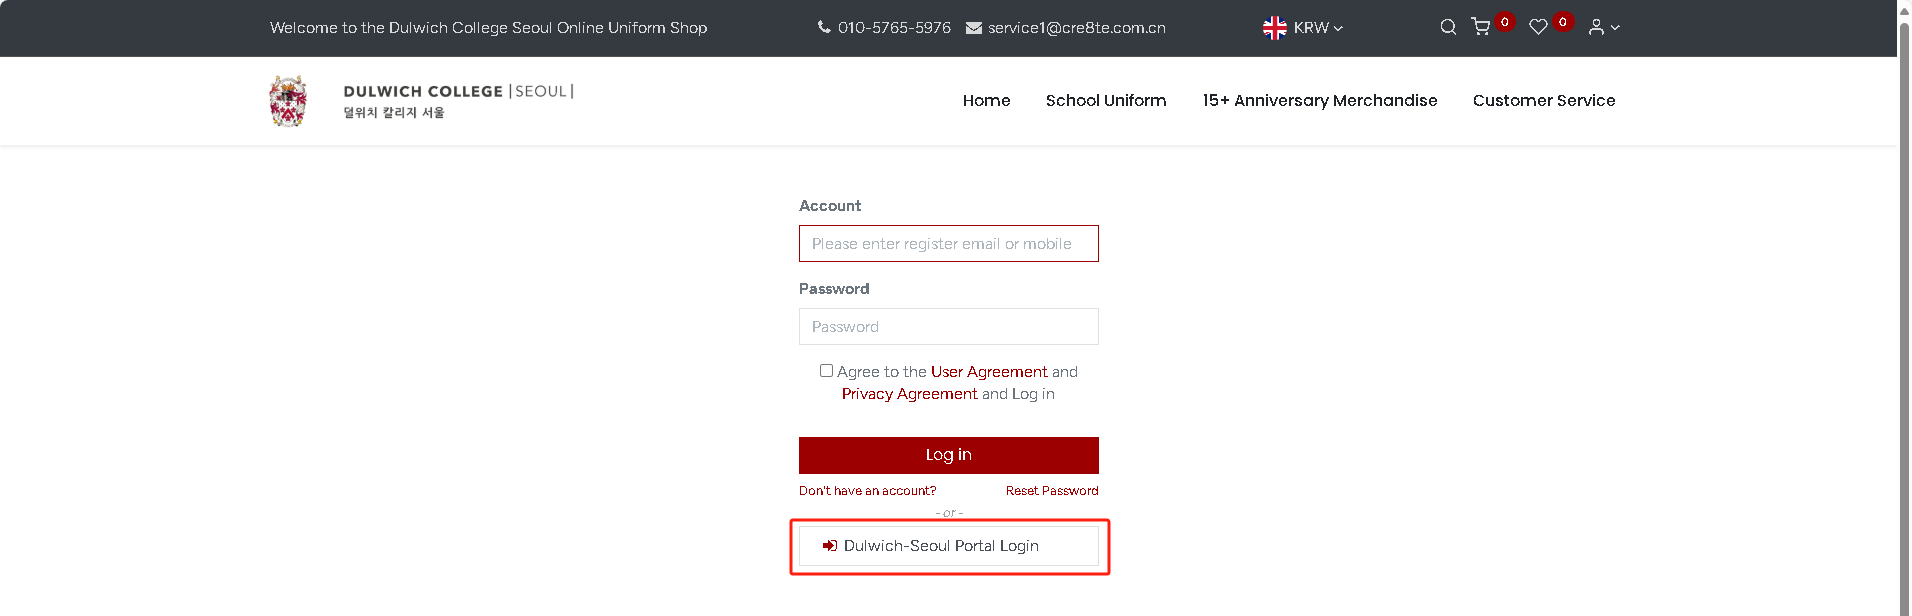Viewport: 1912px width, 616px height.
Task: Open the Privacy Agreement link
Action: 909,394
